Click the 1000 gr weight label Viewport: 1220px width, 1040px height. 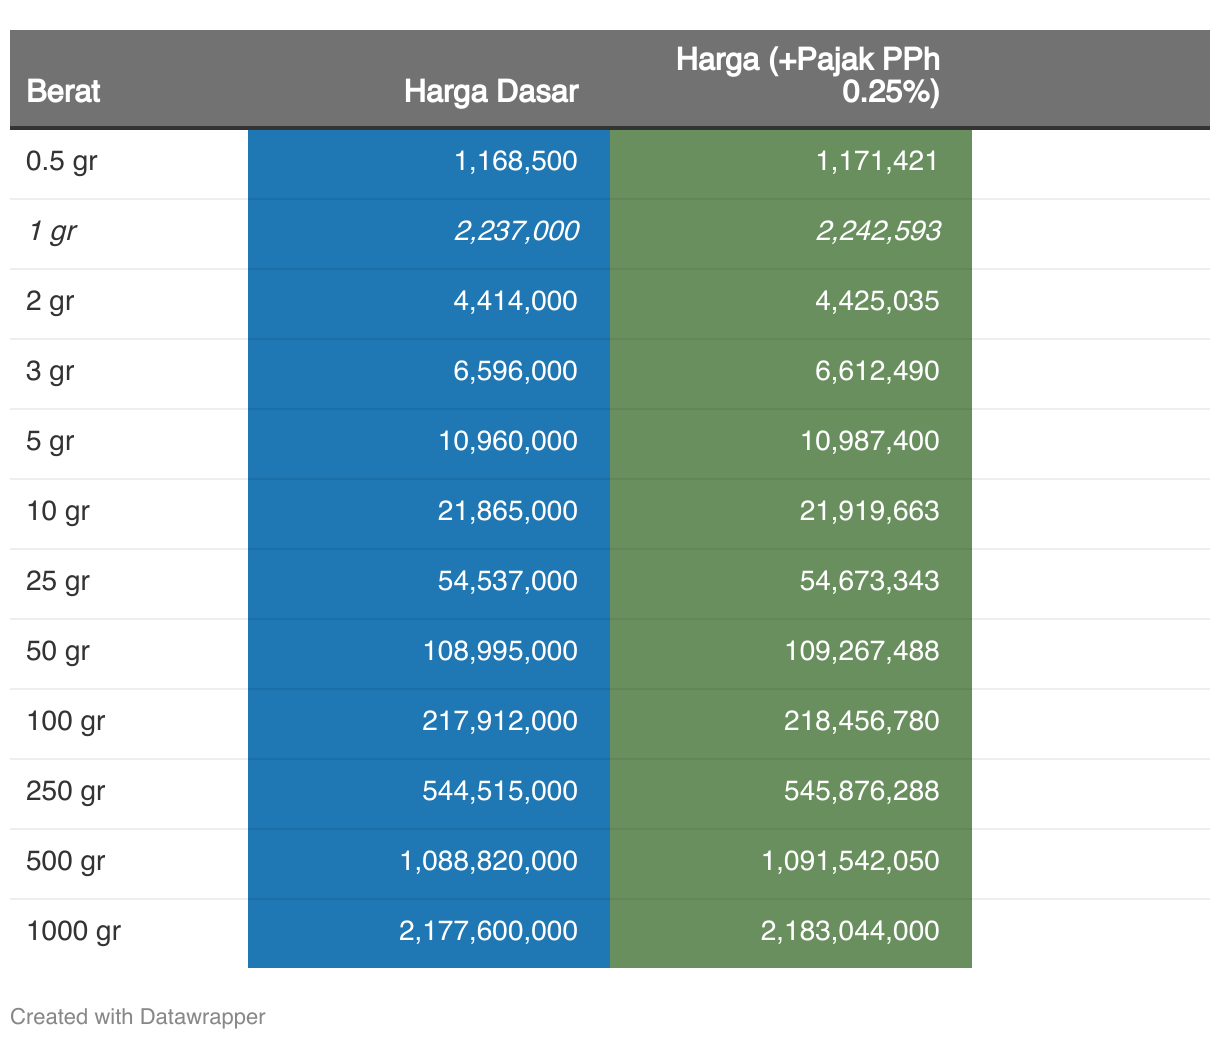(73, 931)
